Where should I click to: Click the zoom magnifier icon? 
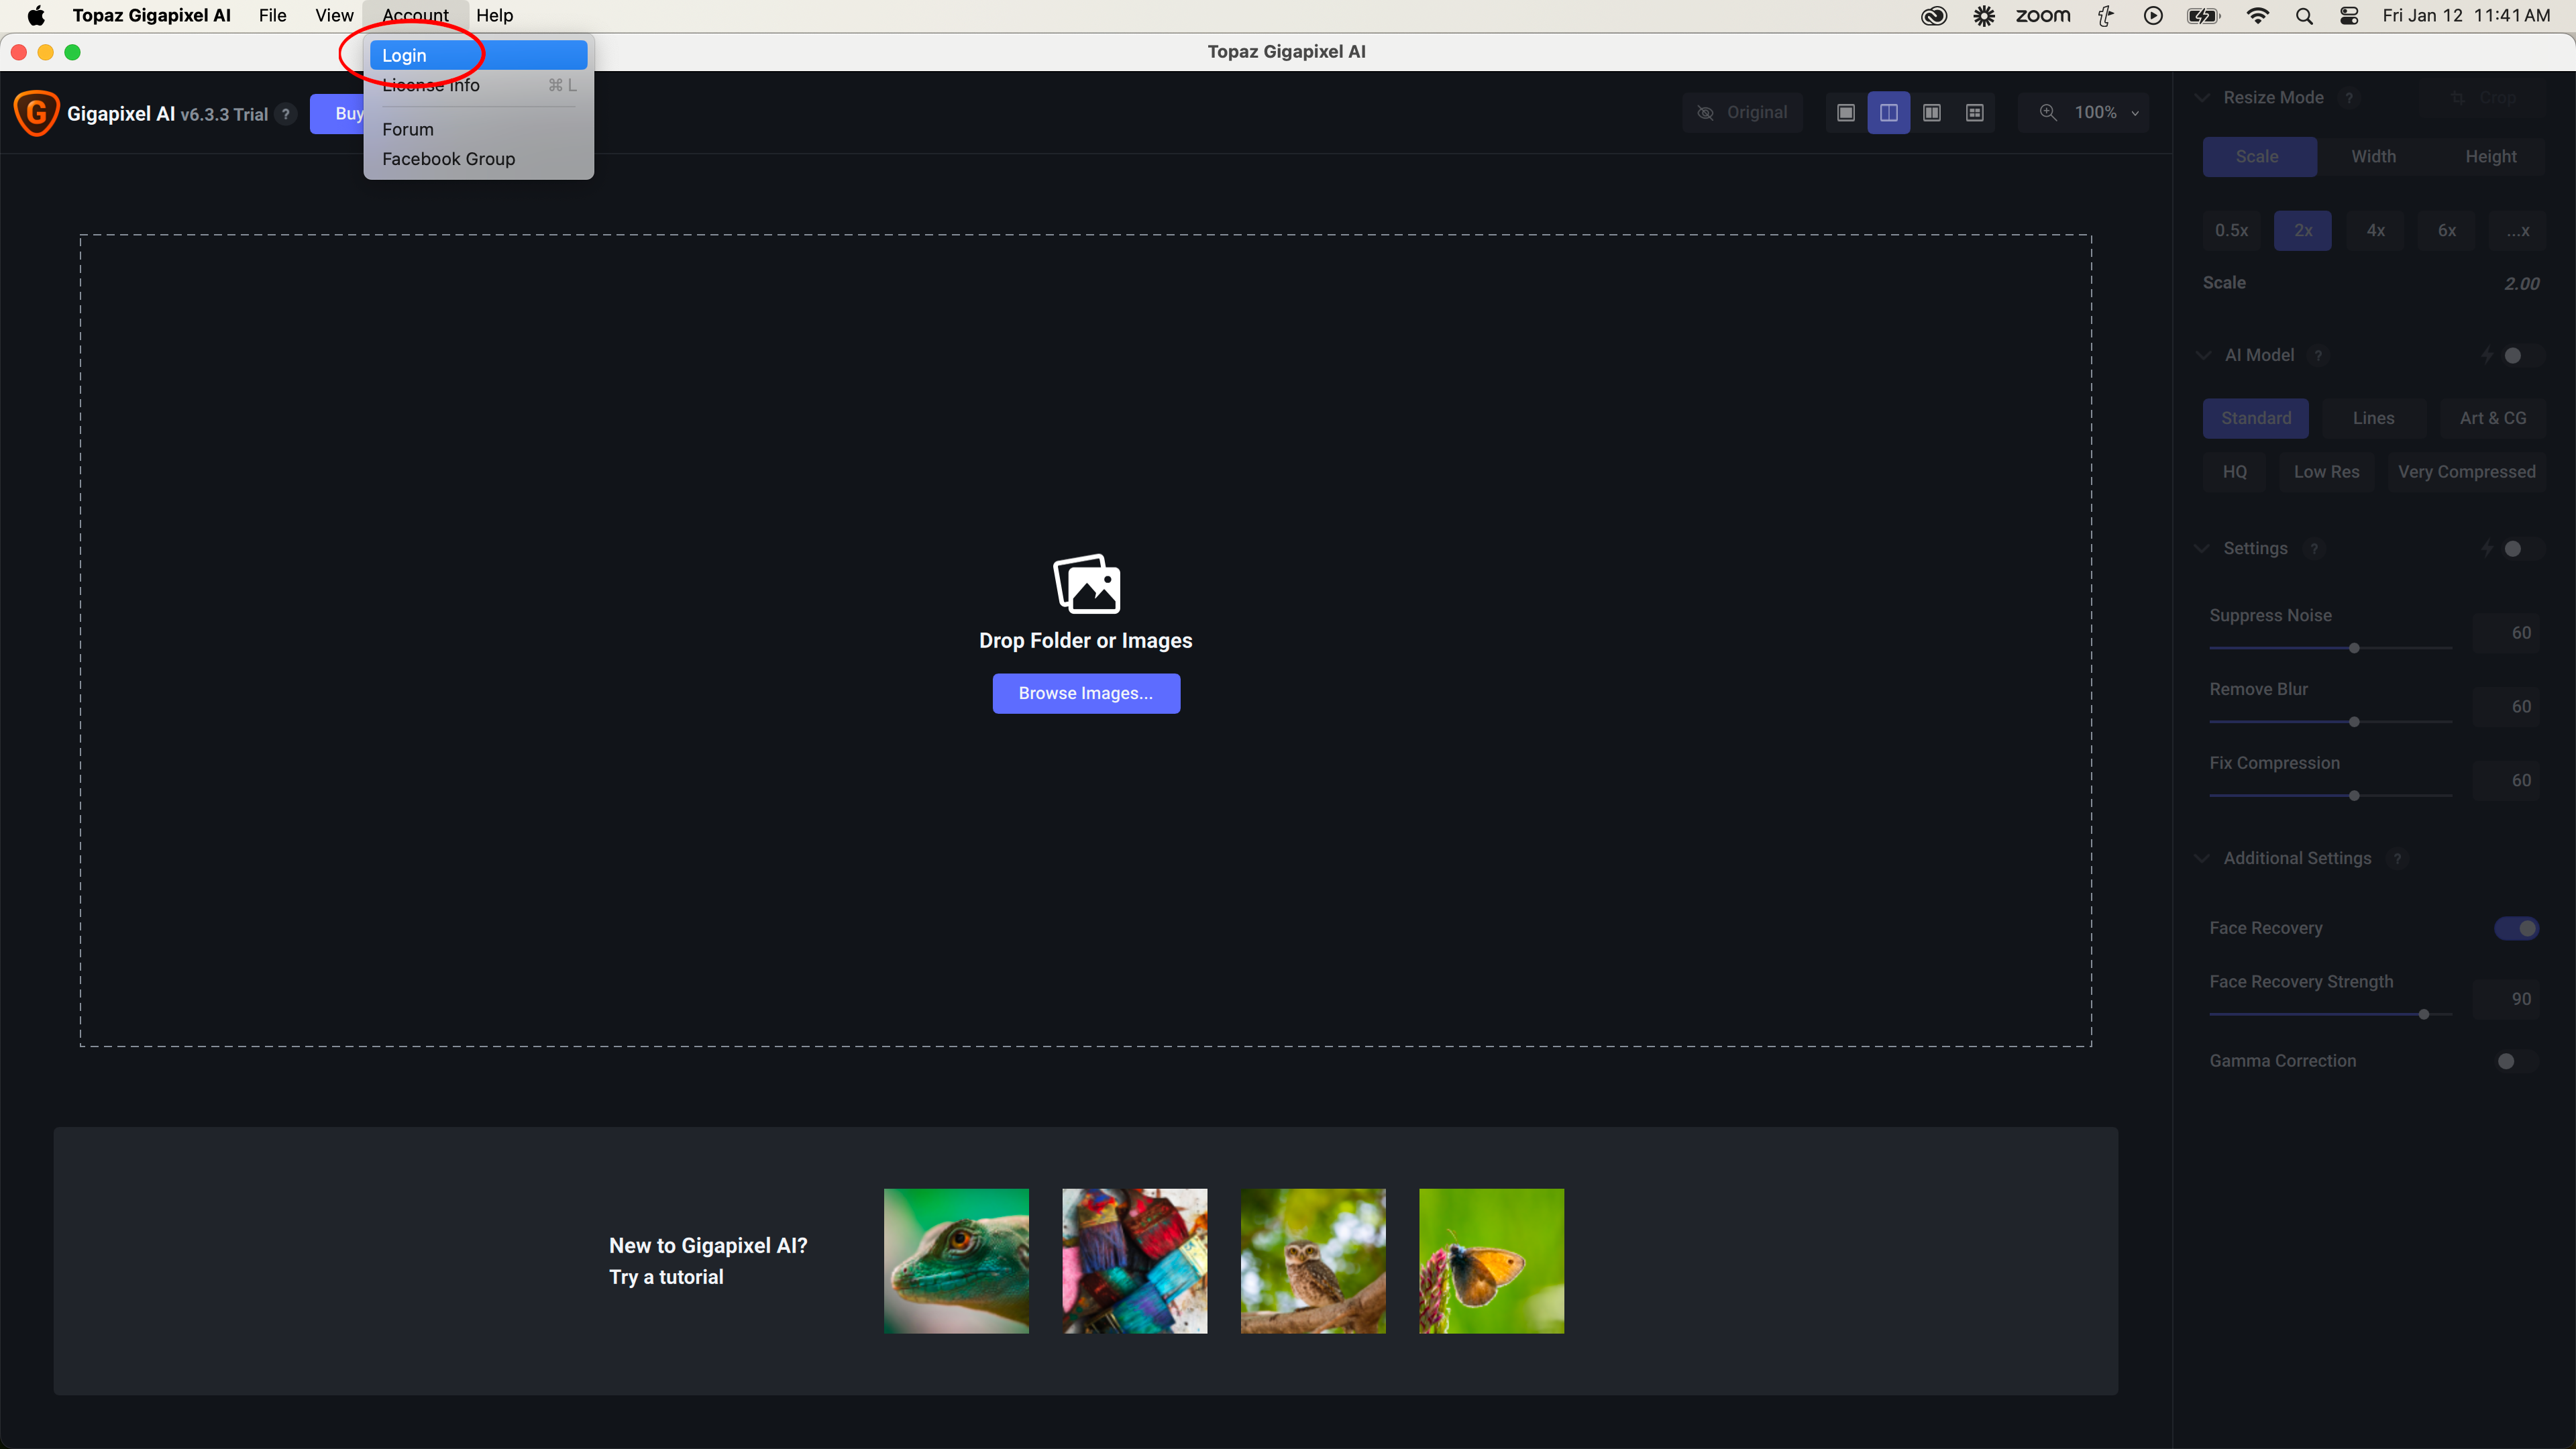pos(2048,113)
